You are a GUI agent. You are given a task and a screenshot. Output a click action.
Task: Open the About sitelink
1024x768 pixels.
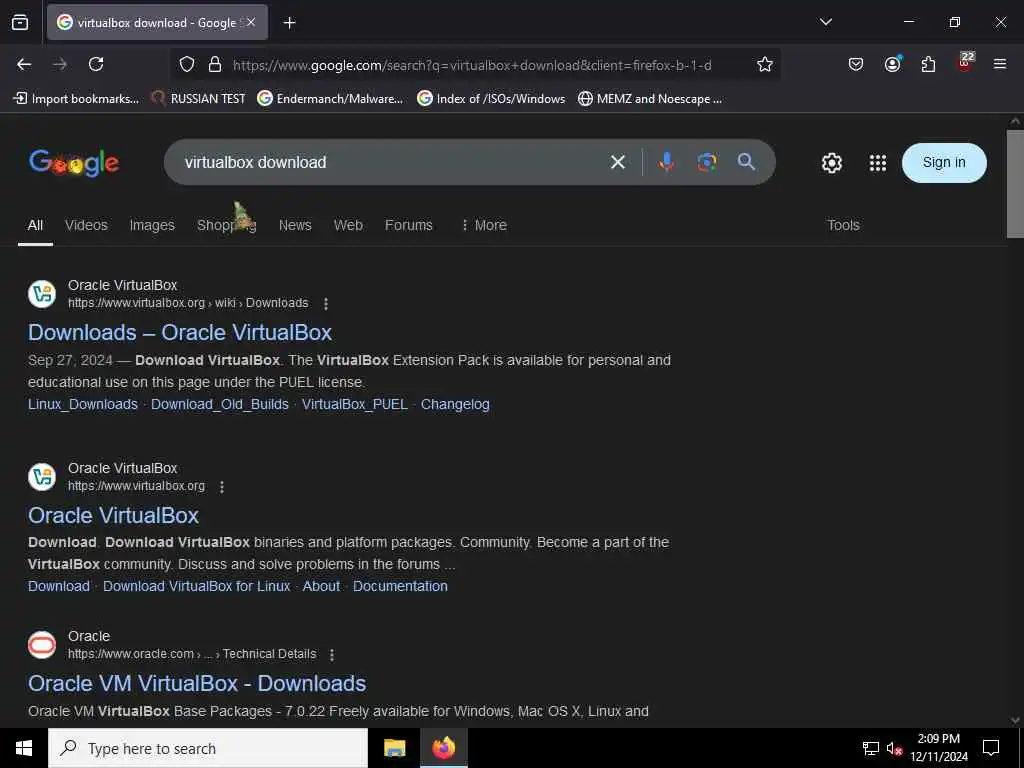pos(321,586)
